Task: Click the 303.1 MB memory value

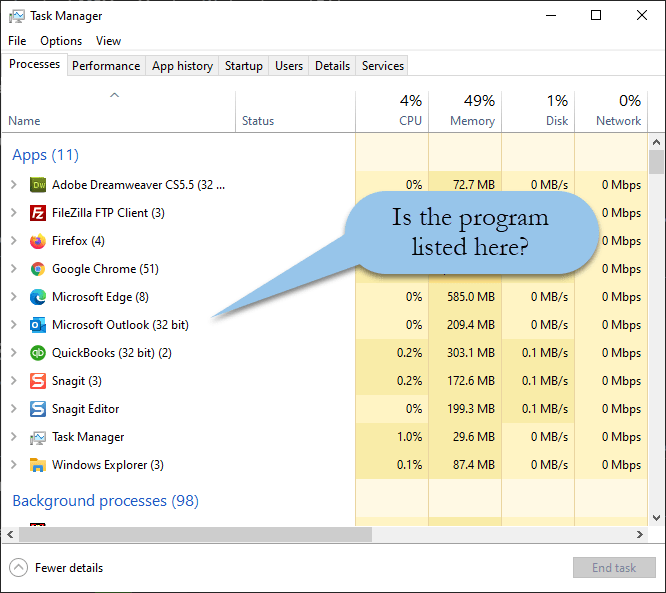Action: (471, 353)
